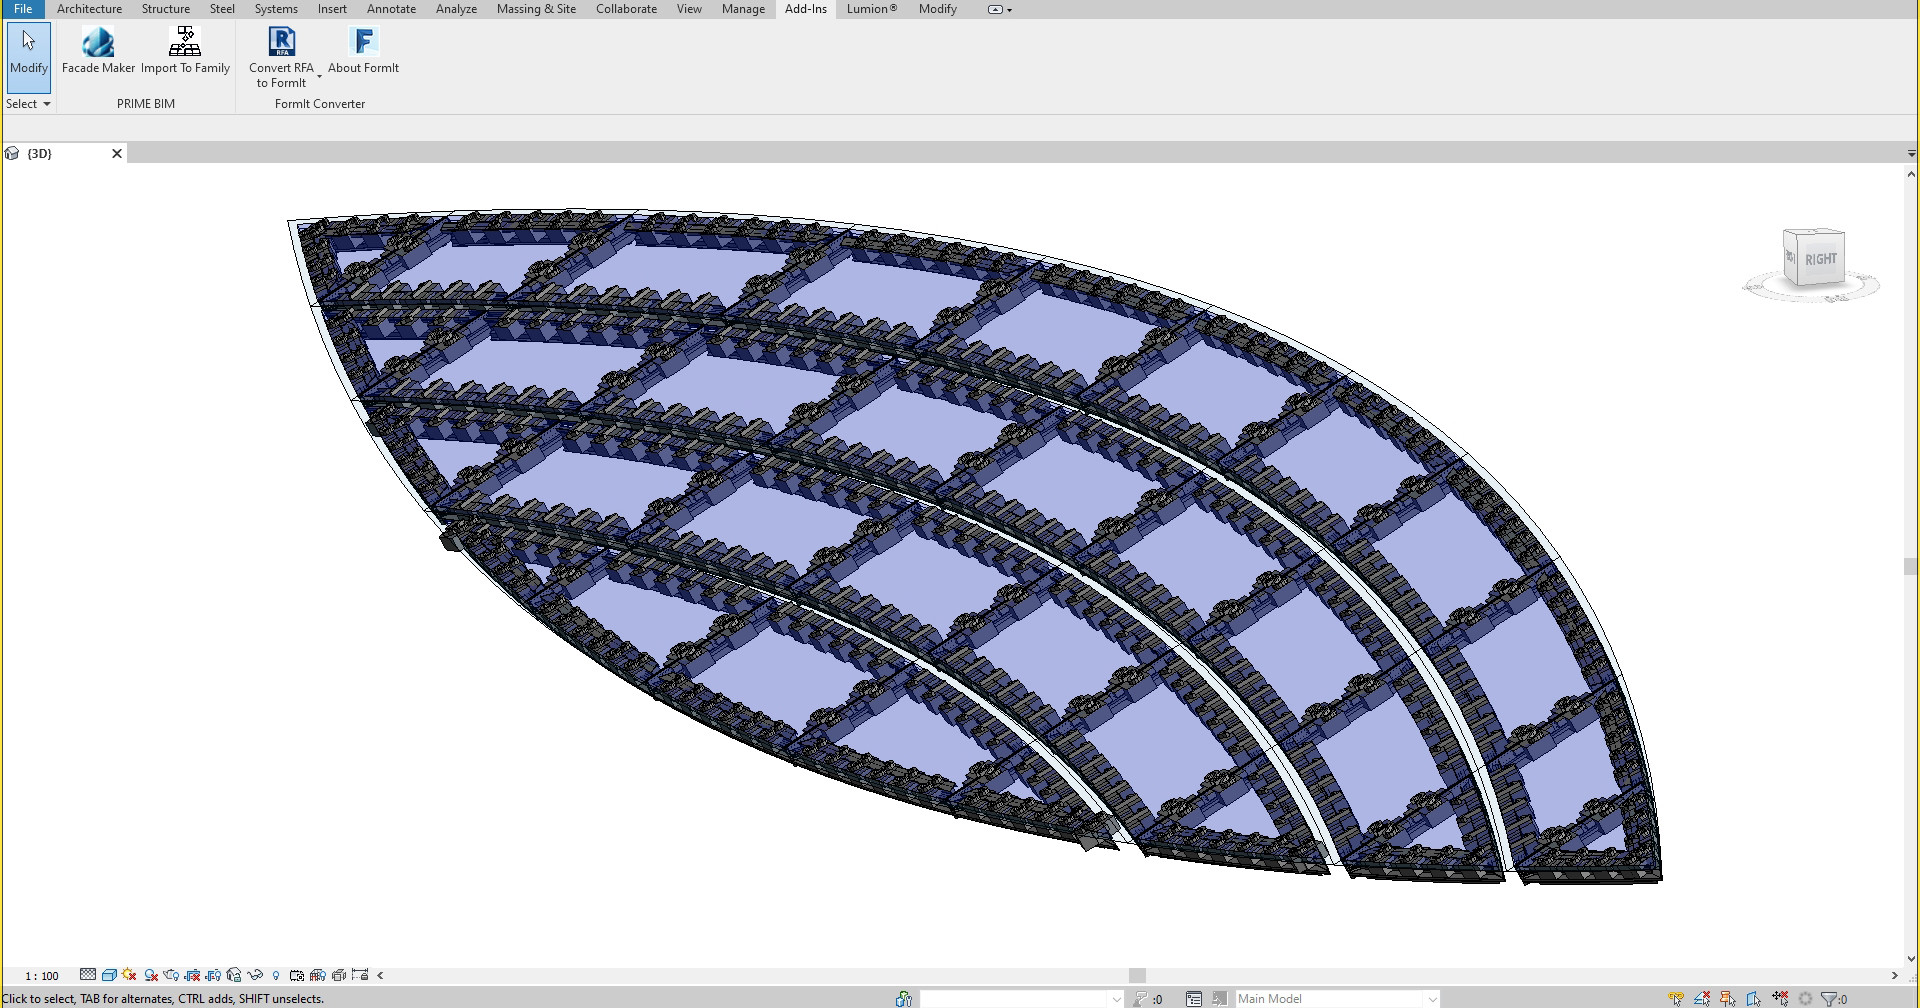Open Visual Style cube menu

pos(109,975)
